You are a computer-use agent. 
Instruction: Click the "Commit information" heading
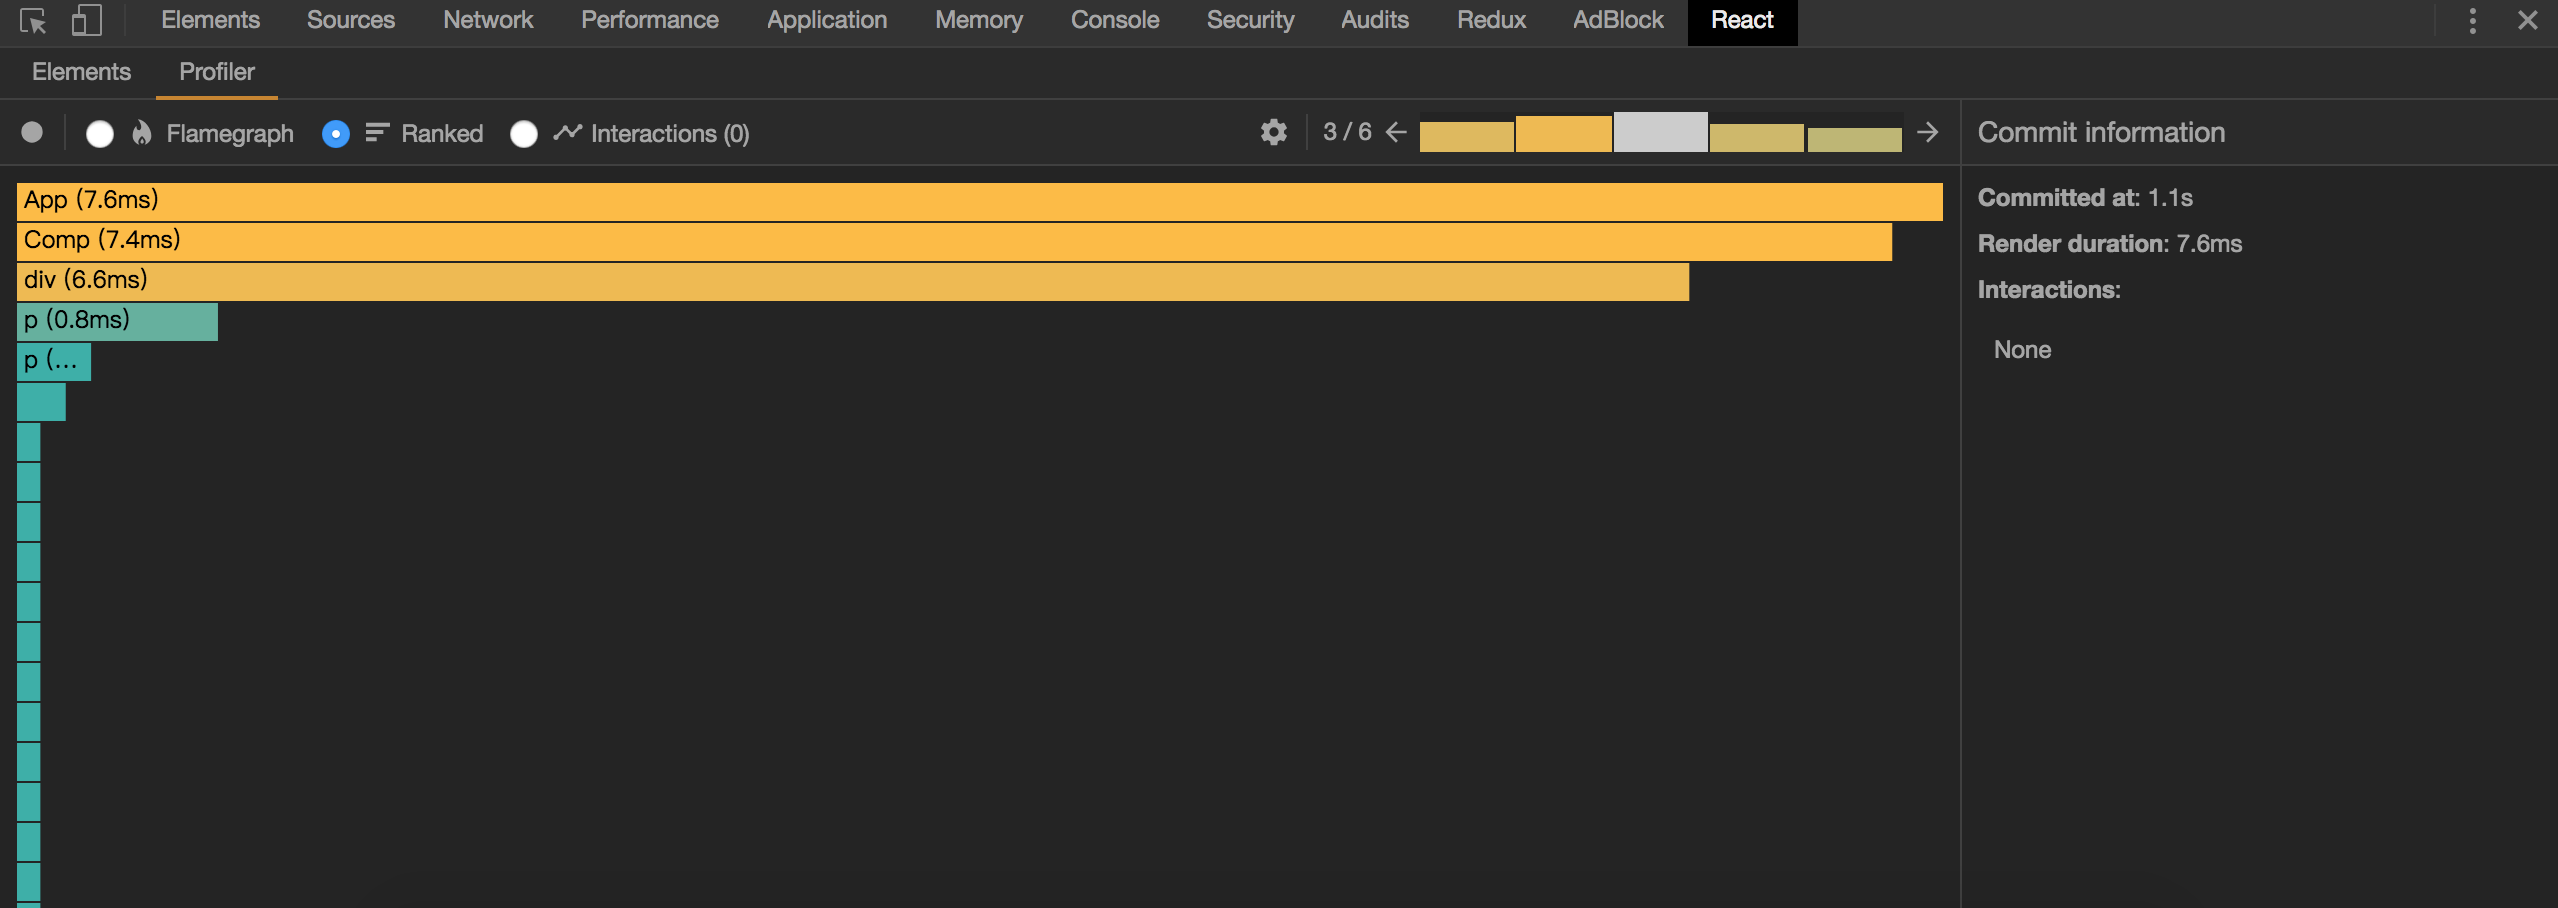click(x=2101, y=132)
